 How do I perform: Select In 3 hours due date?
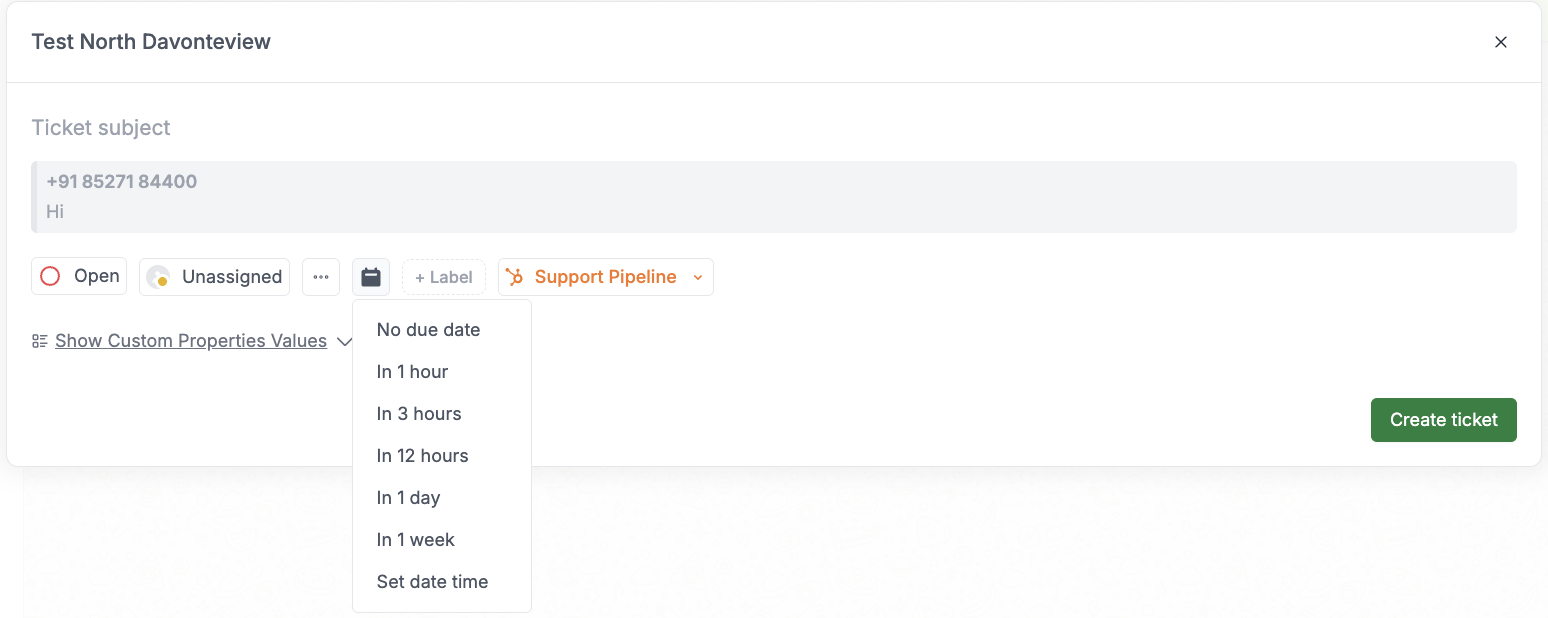[x=419, y=413]
